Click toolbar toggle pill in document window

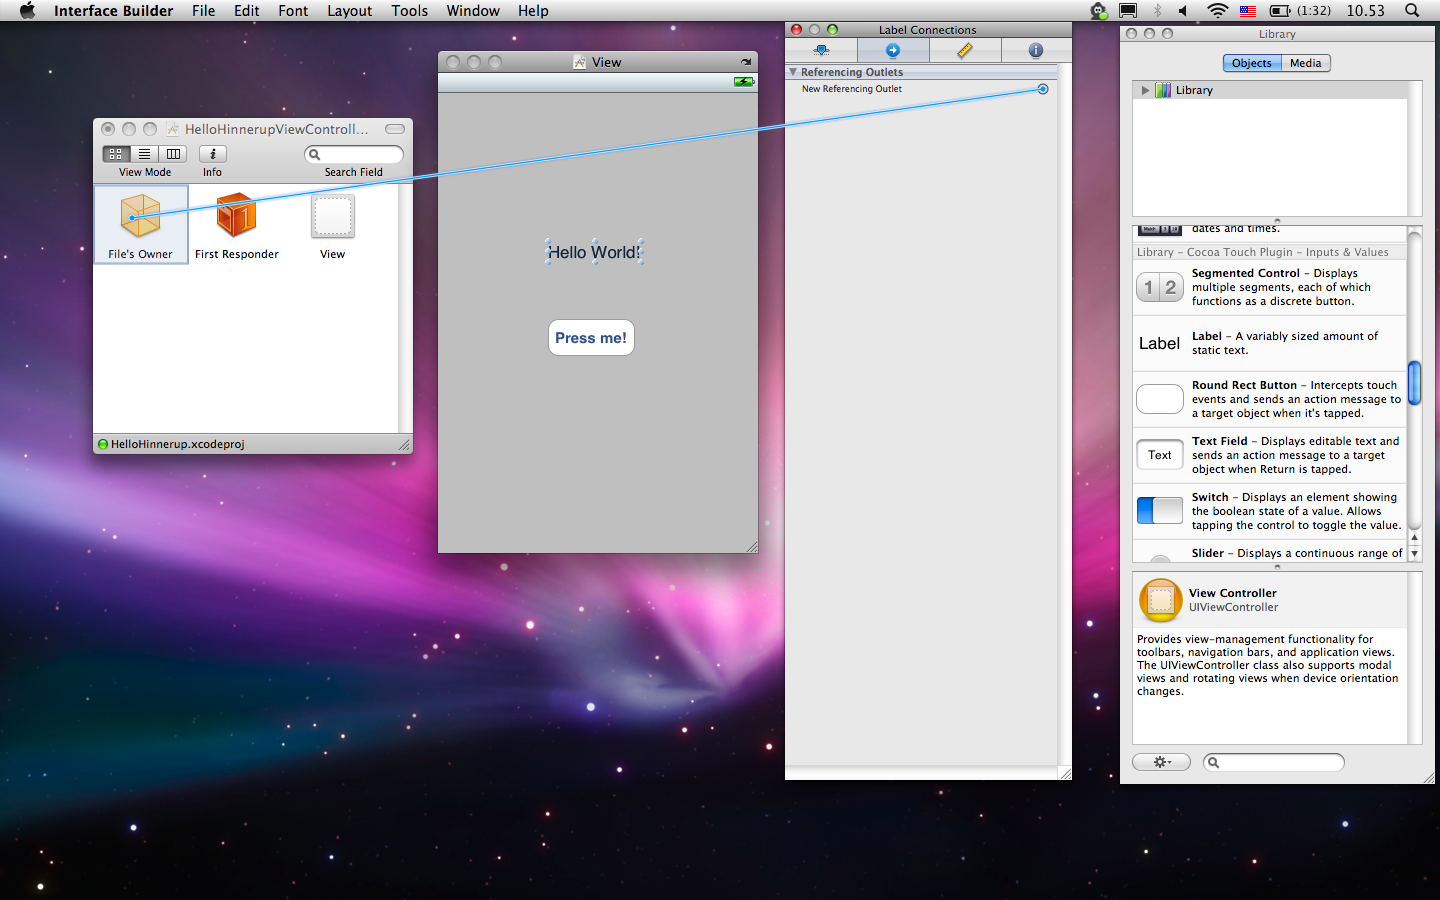click(395, 129)
